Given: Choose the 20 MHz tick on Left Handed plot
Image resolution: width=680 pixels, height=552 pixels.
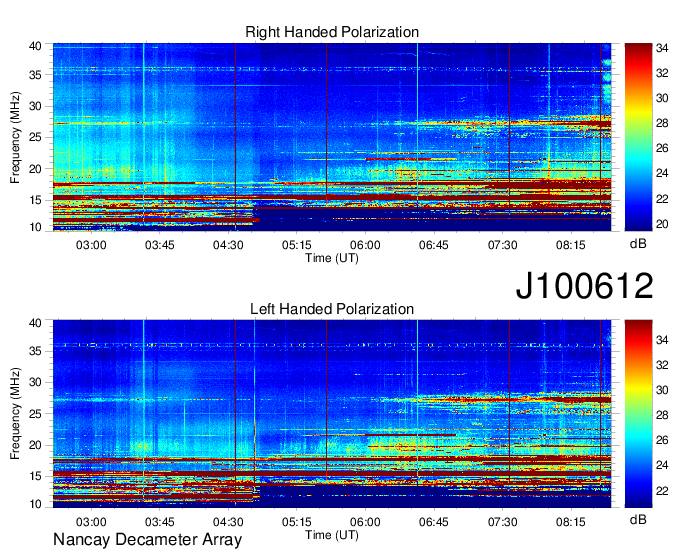Looking at the screenshot, I should [35, 445].
